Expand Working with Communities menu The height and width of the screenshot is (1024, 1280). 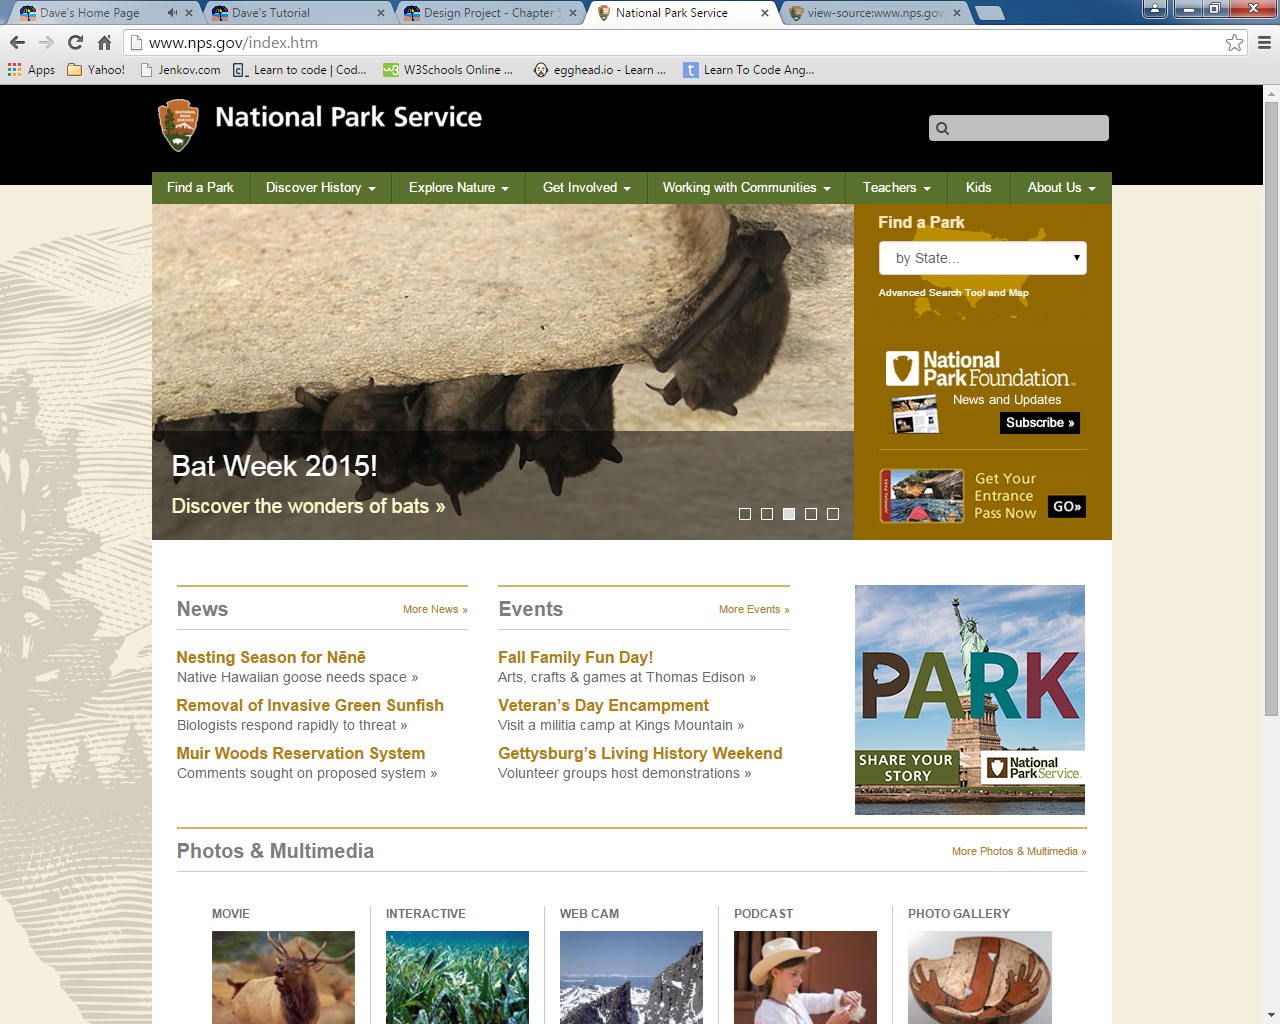point(746,188)
